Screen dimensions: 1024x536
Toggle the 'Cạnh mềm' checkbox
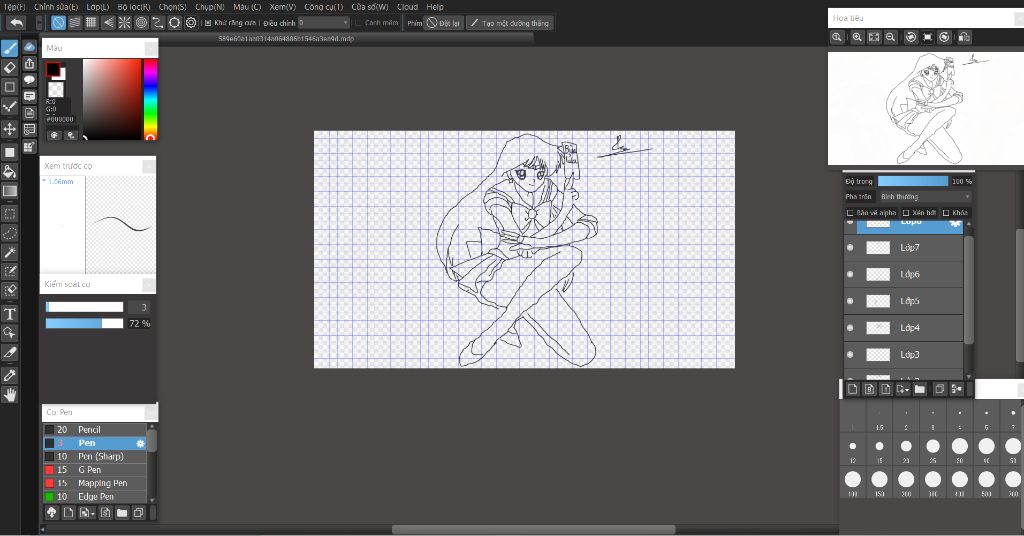click(x=358, y=23)
